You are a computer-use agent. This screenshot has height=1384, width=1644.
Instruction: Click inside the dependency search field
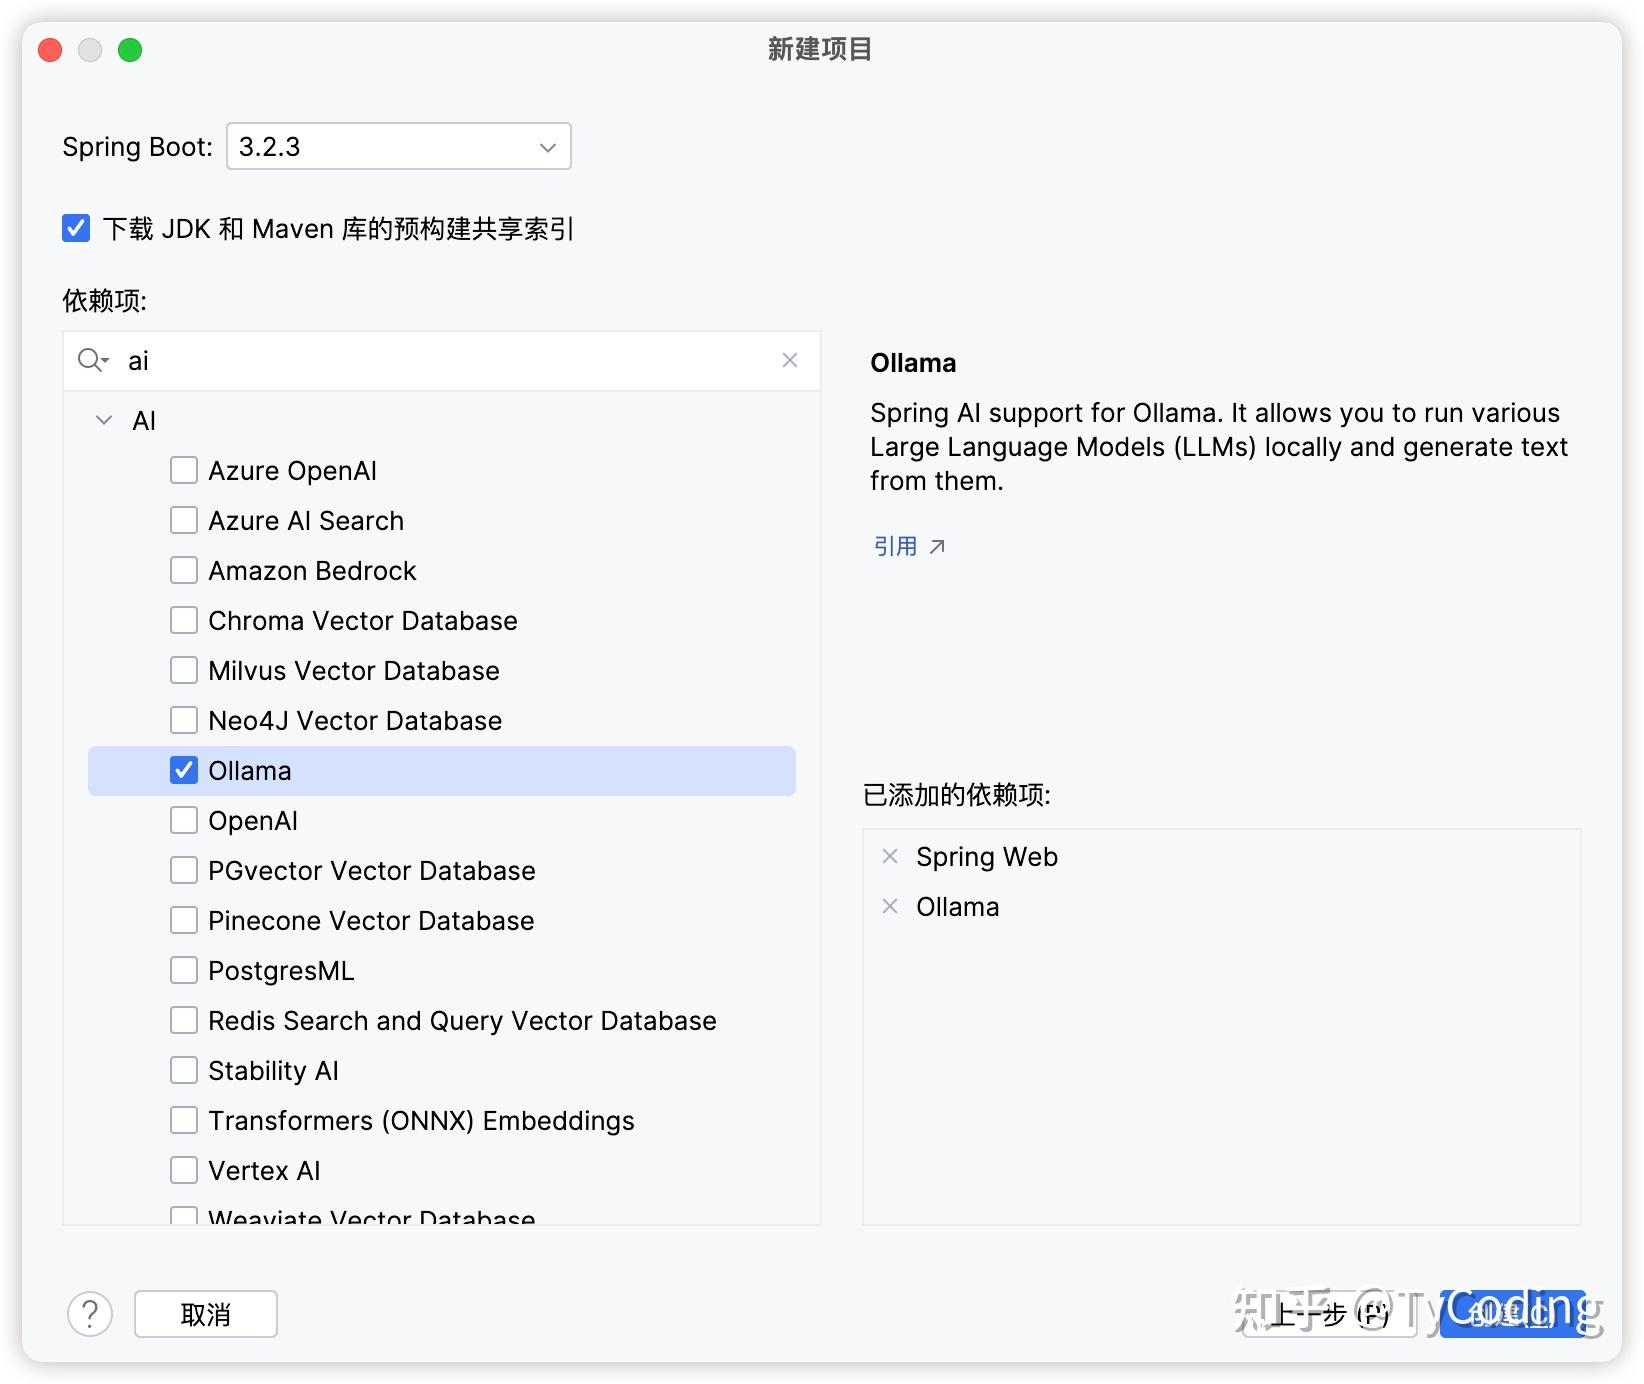pyautogui.click(x=400, y=360)
